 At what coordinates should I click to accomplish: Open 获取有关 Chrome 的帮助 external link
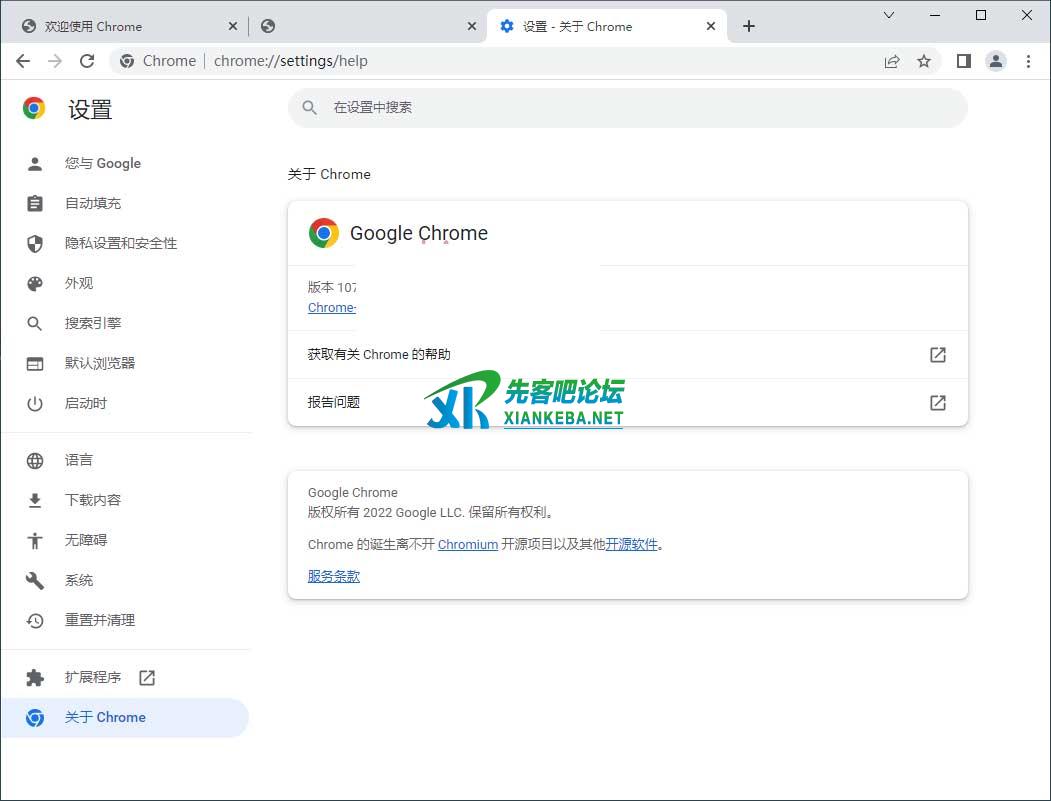(x=937, y=355)
